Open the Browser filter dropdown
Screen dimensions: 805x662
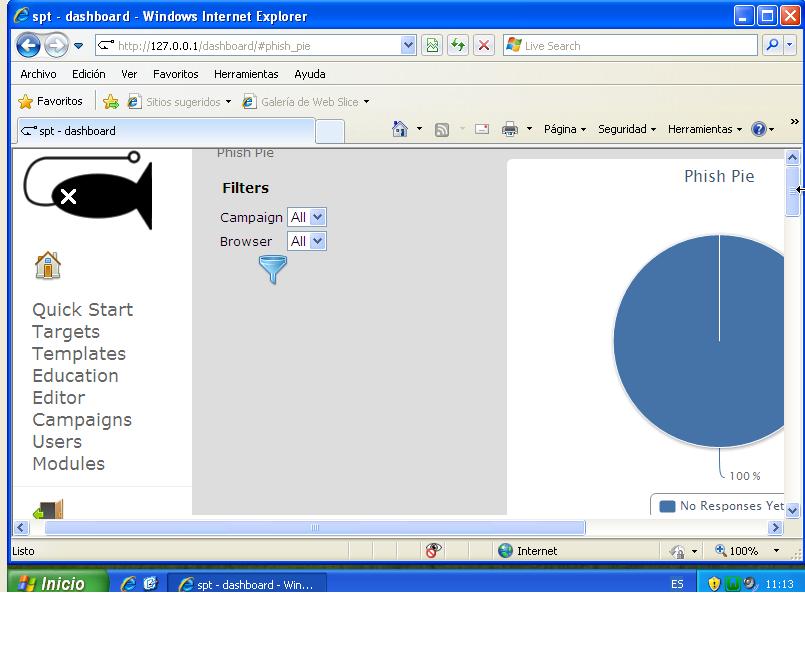(306, 241)
